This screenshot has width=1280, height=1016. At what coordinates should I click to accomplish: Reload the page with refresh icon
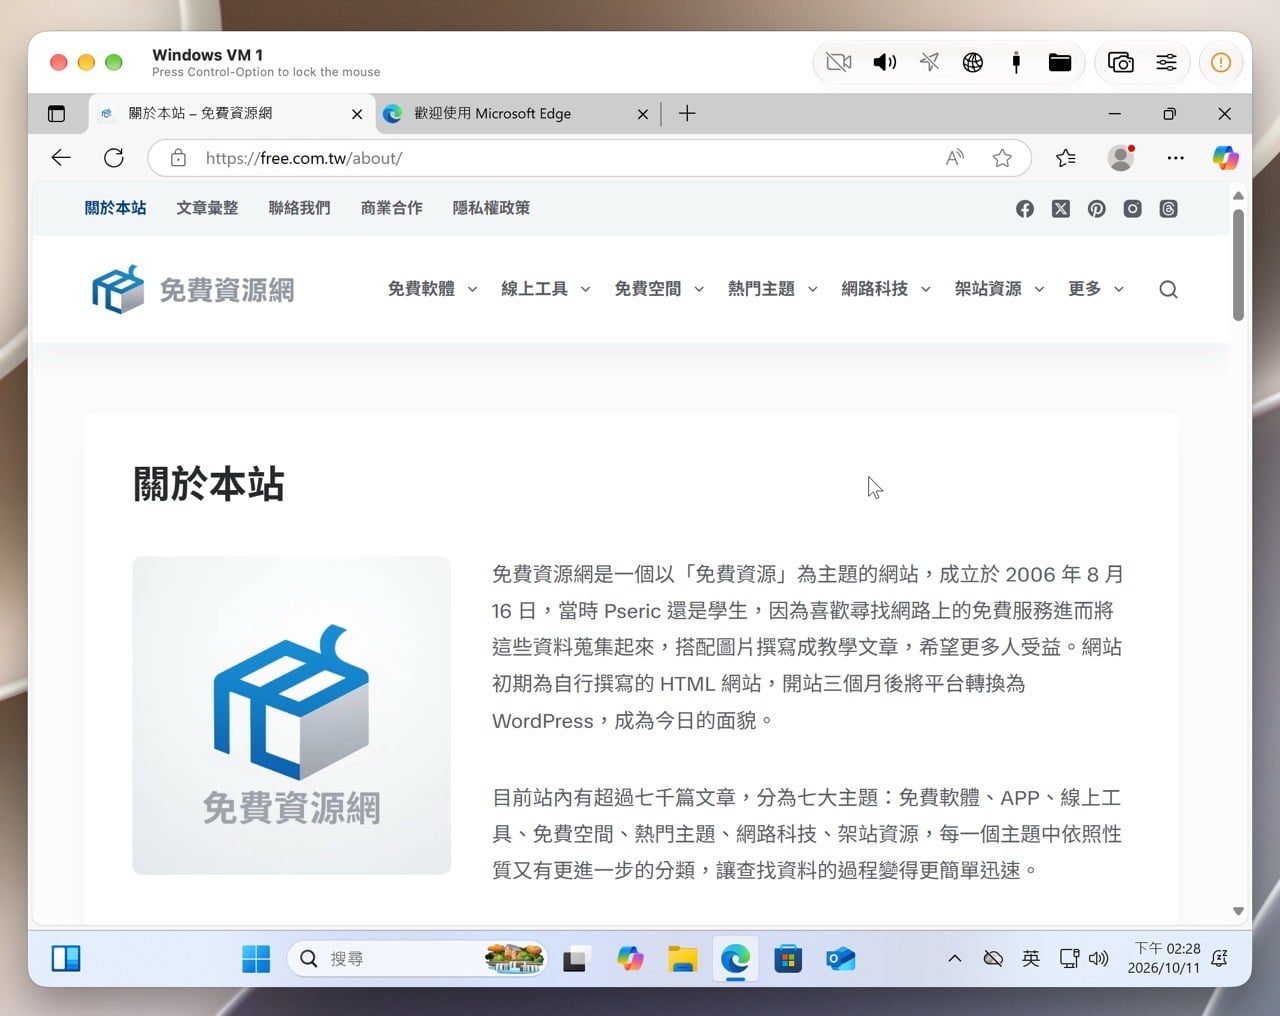point(114,158)
